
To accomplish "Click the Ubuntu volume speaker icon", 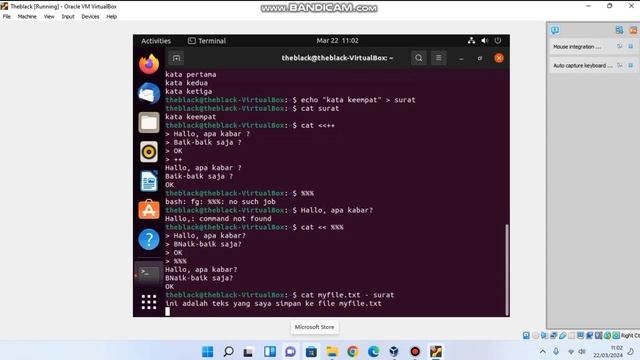I will 484,40.
